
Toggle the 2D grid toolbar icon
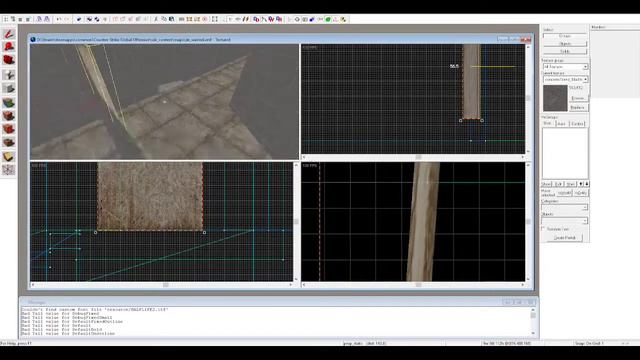click(x=6, y=19)
